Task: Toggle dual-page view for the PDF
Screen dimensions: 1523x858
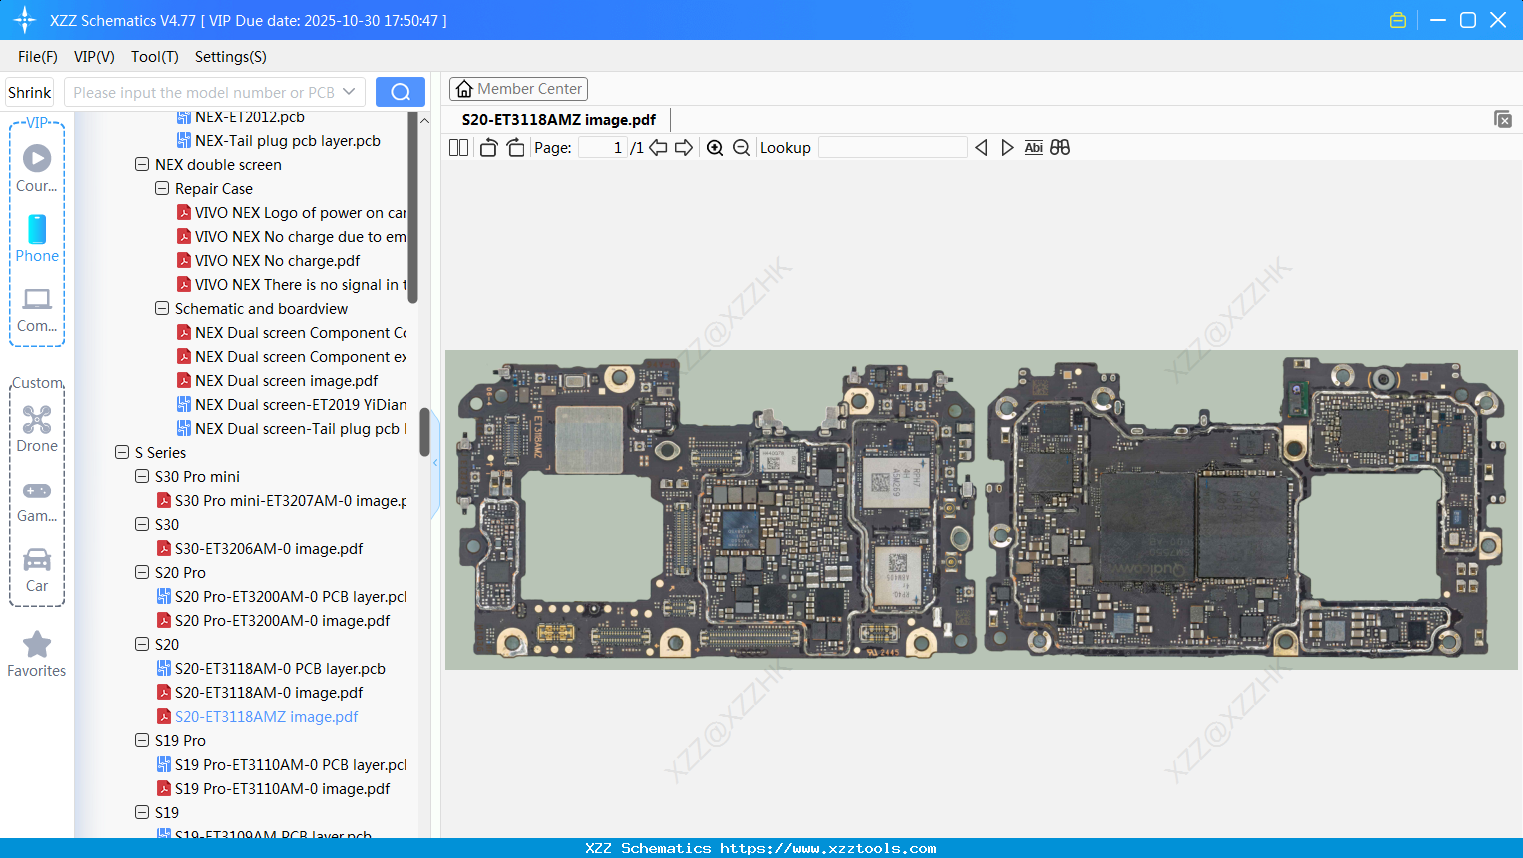Action: (x=457, y=147)
